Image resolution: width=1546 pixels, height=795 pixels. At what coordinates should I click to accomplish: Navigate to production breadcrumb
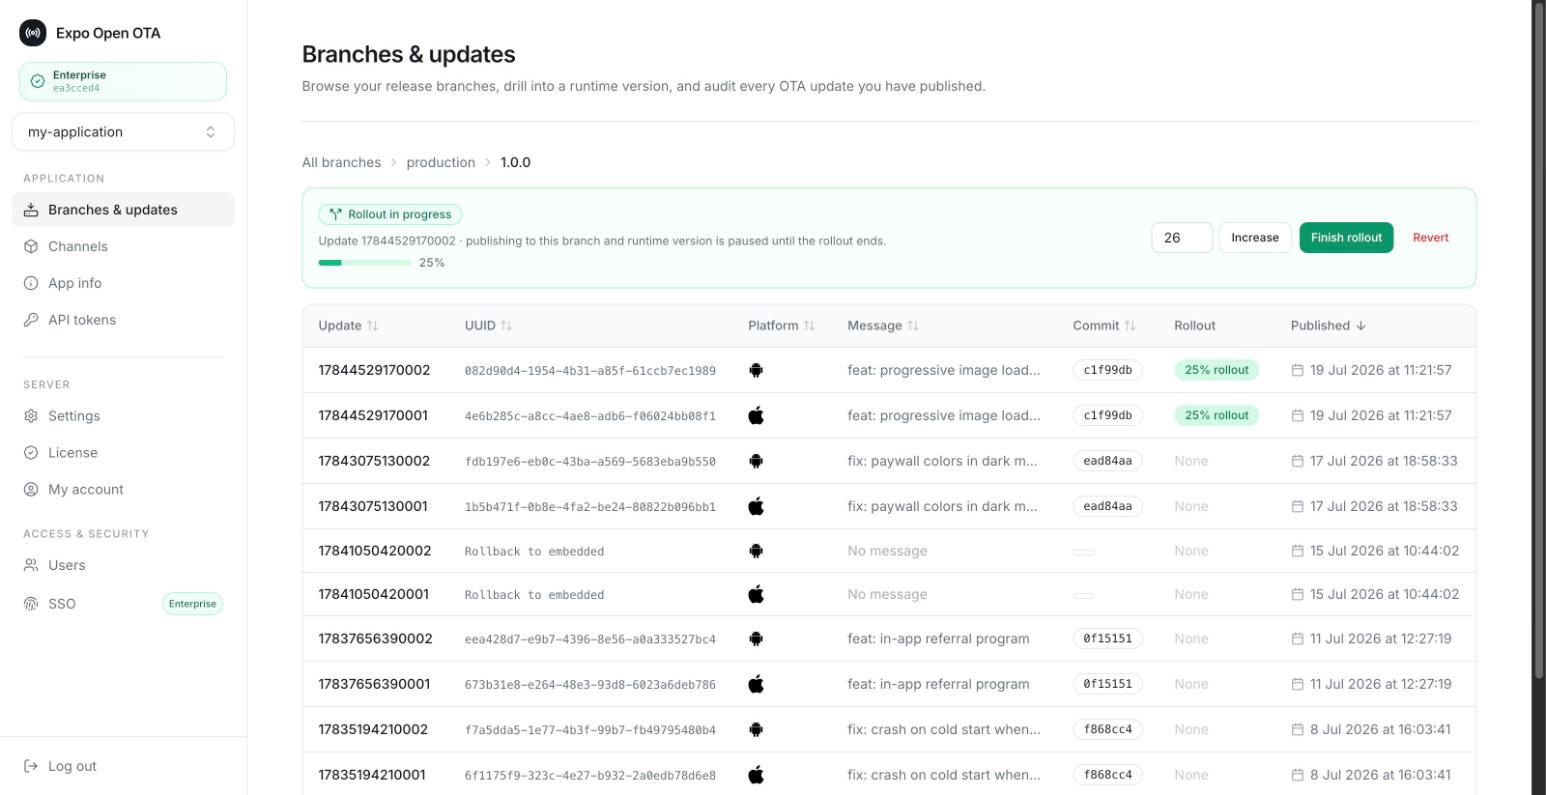440,162
